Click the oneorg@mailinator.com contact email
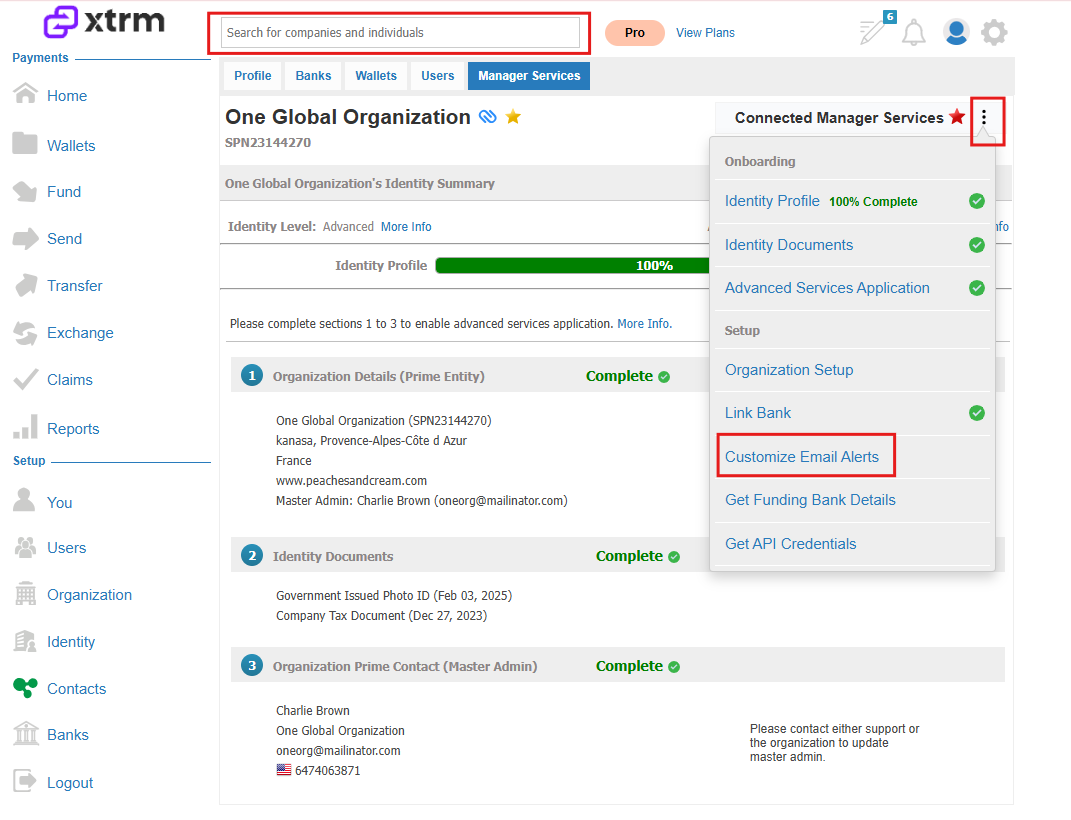The height and width of the screenshot is (820, 1071). (338, 750)
